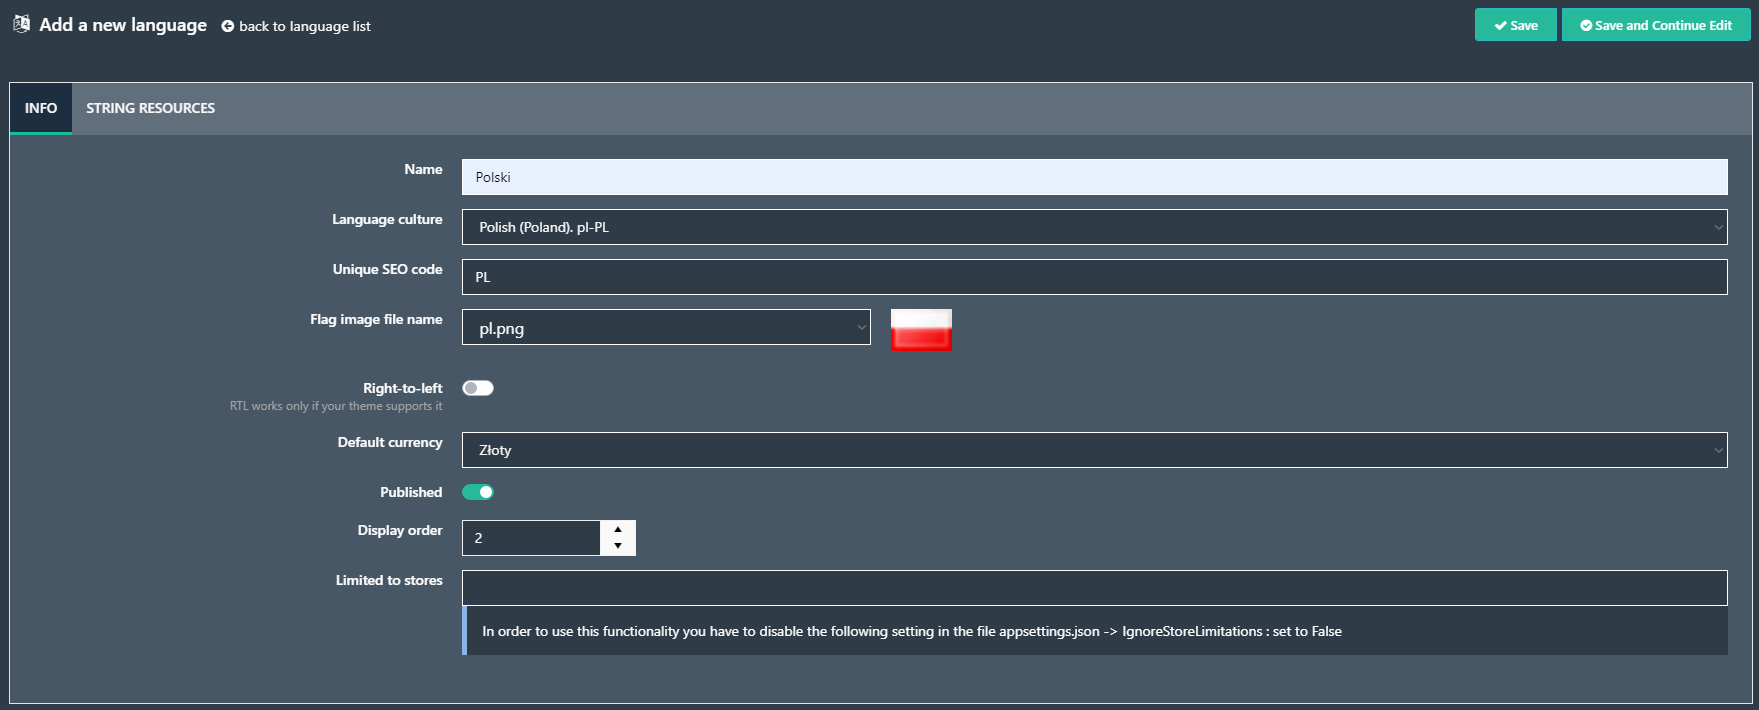Click Save and Continue Edit button
This screenshot has width=1759, height=710.
[1656, 25]
